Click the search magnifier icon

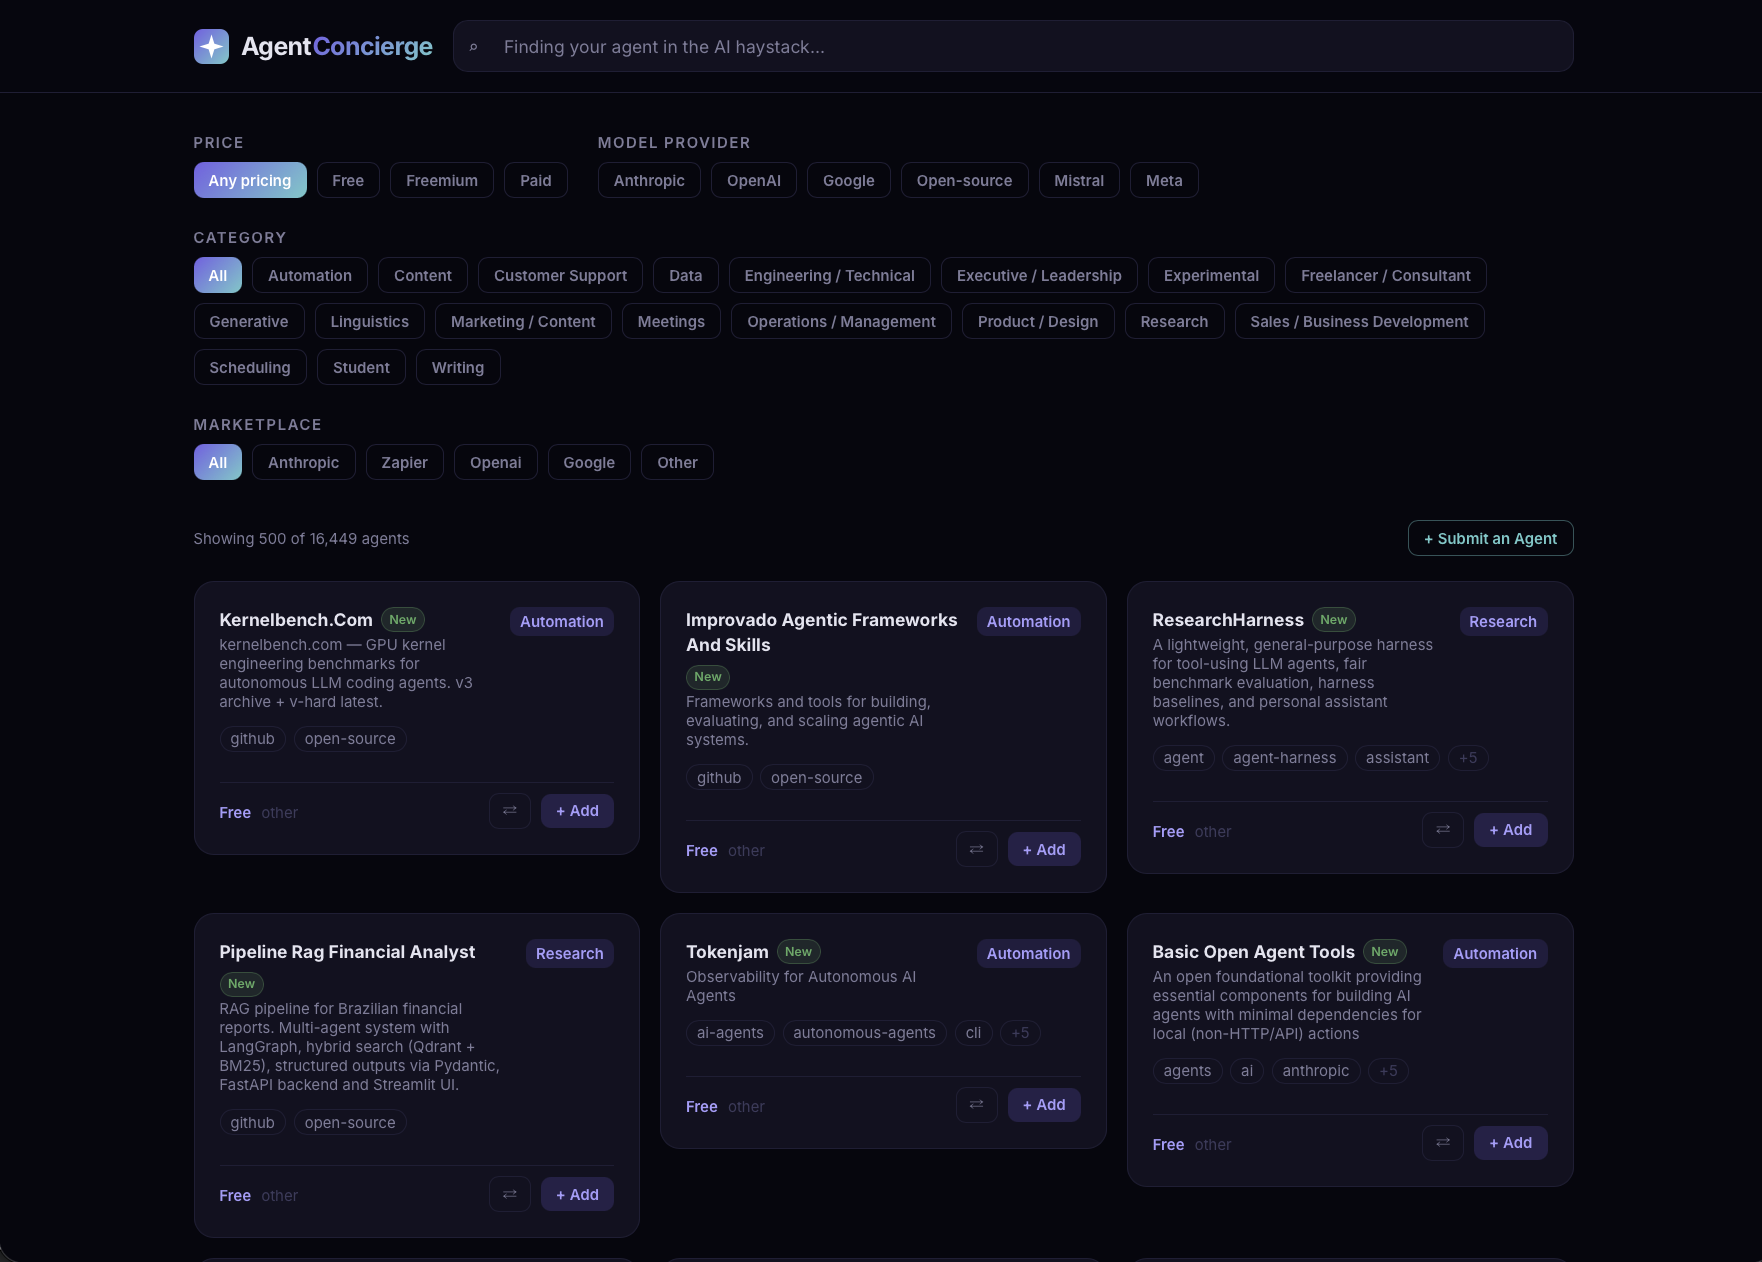point(474,47)
